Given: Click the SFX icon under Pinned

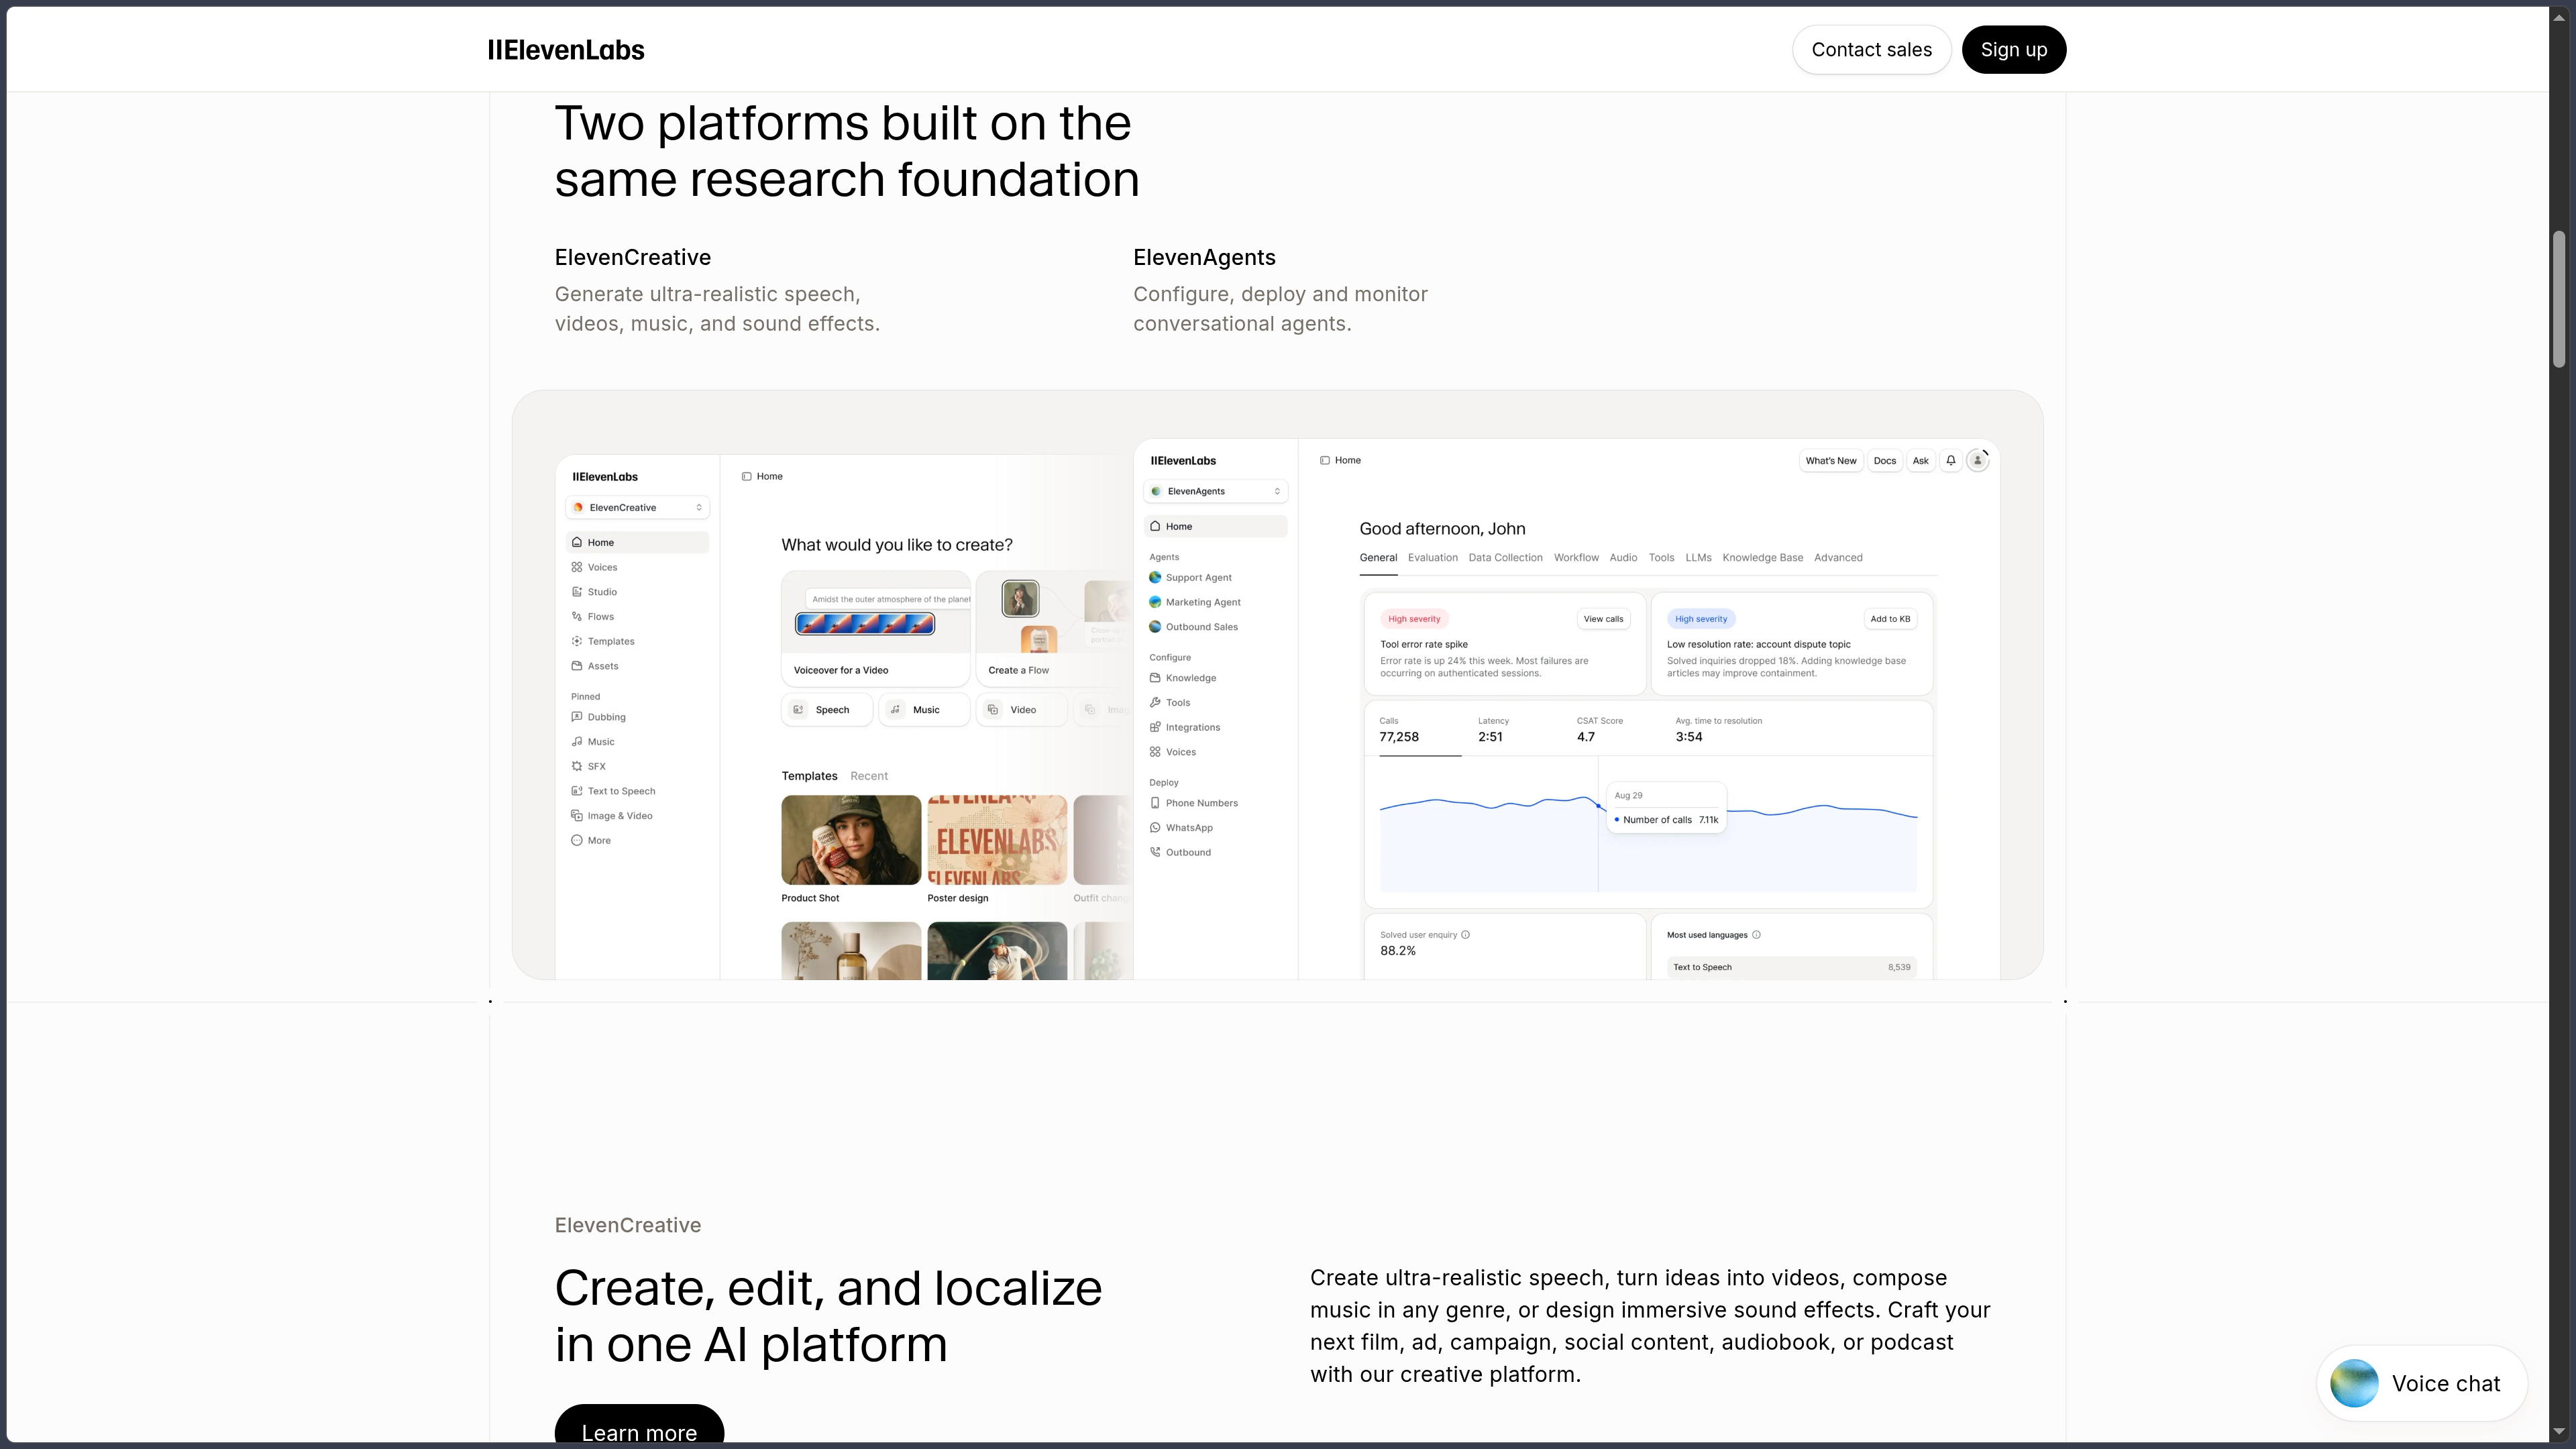Looking at the screenshot, I should tap(577, 766).
